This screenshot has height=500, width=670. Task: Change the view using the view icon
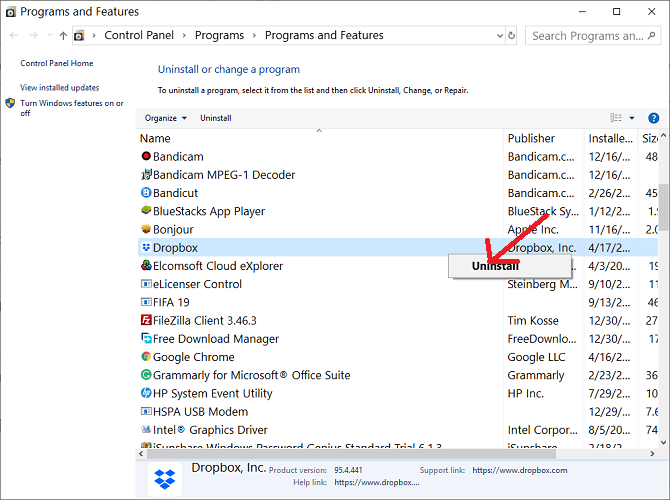[616, 118]
